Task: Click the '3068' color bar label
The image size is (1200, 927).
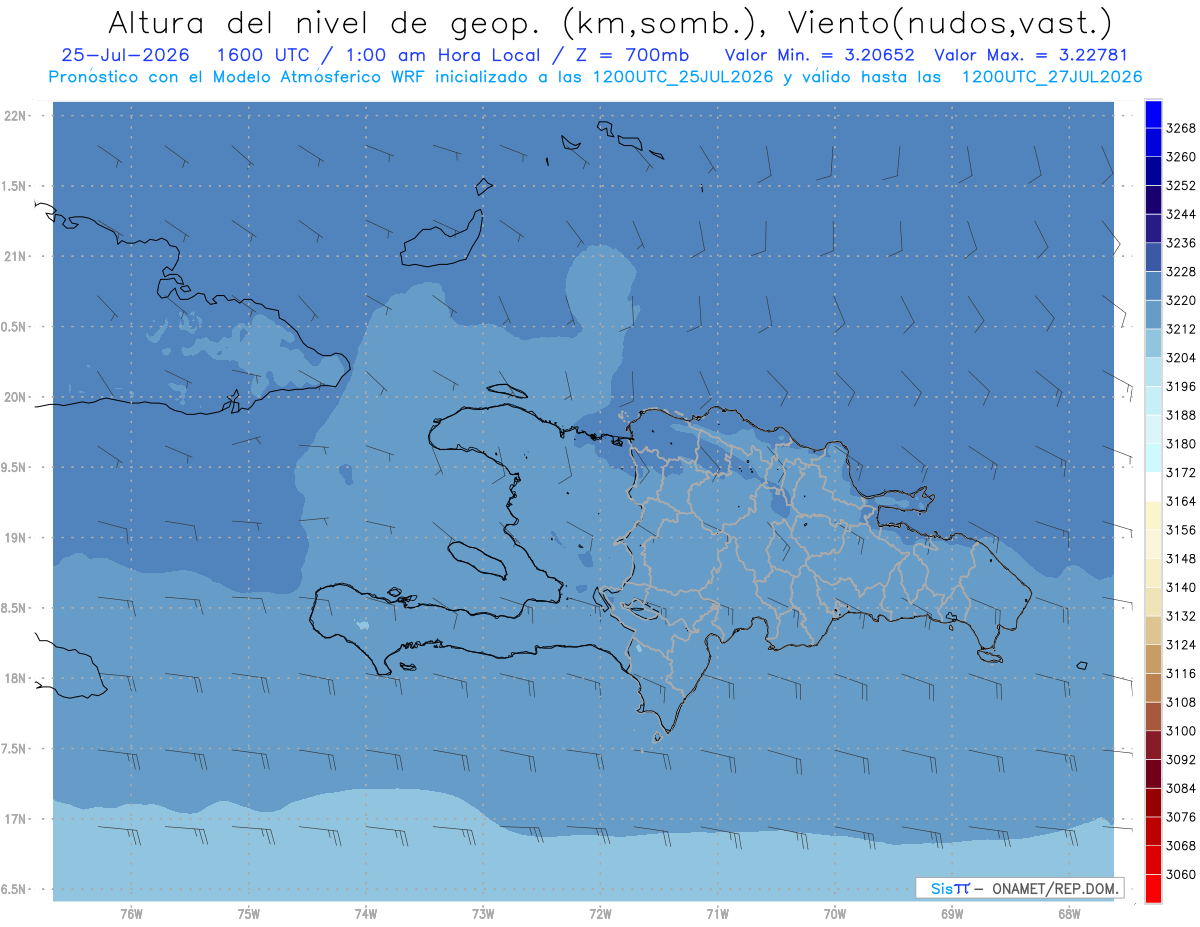Action: click(x=1181, y=846)
